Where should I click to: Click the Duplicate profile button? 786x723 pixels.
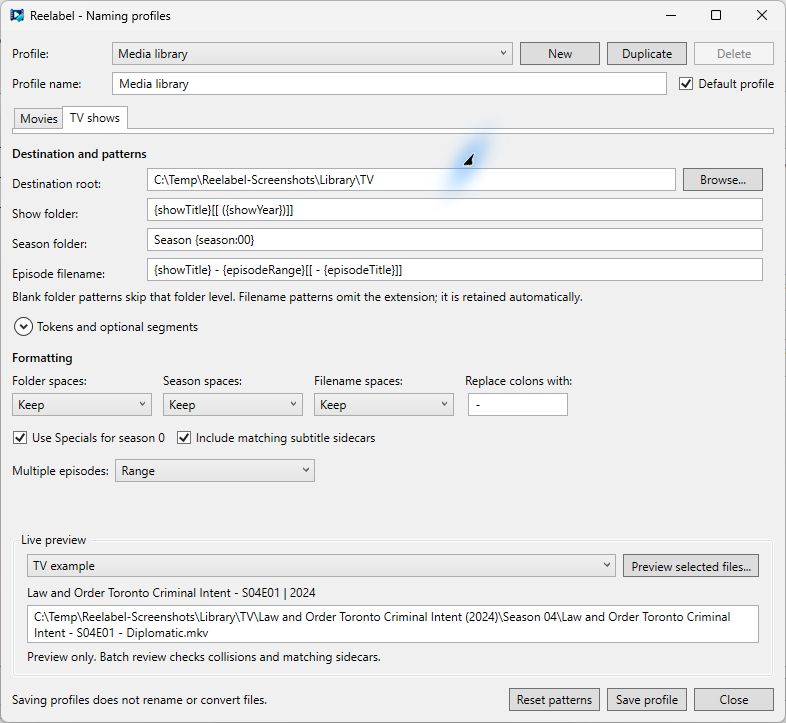coord(647,54)
